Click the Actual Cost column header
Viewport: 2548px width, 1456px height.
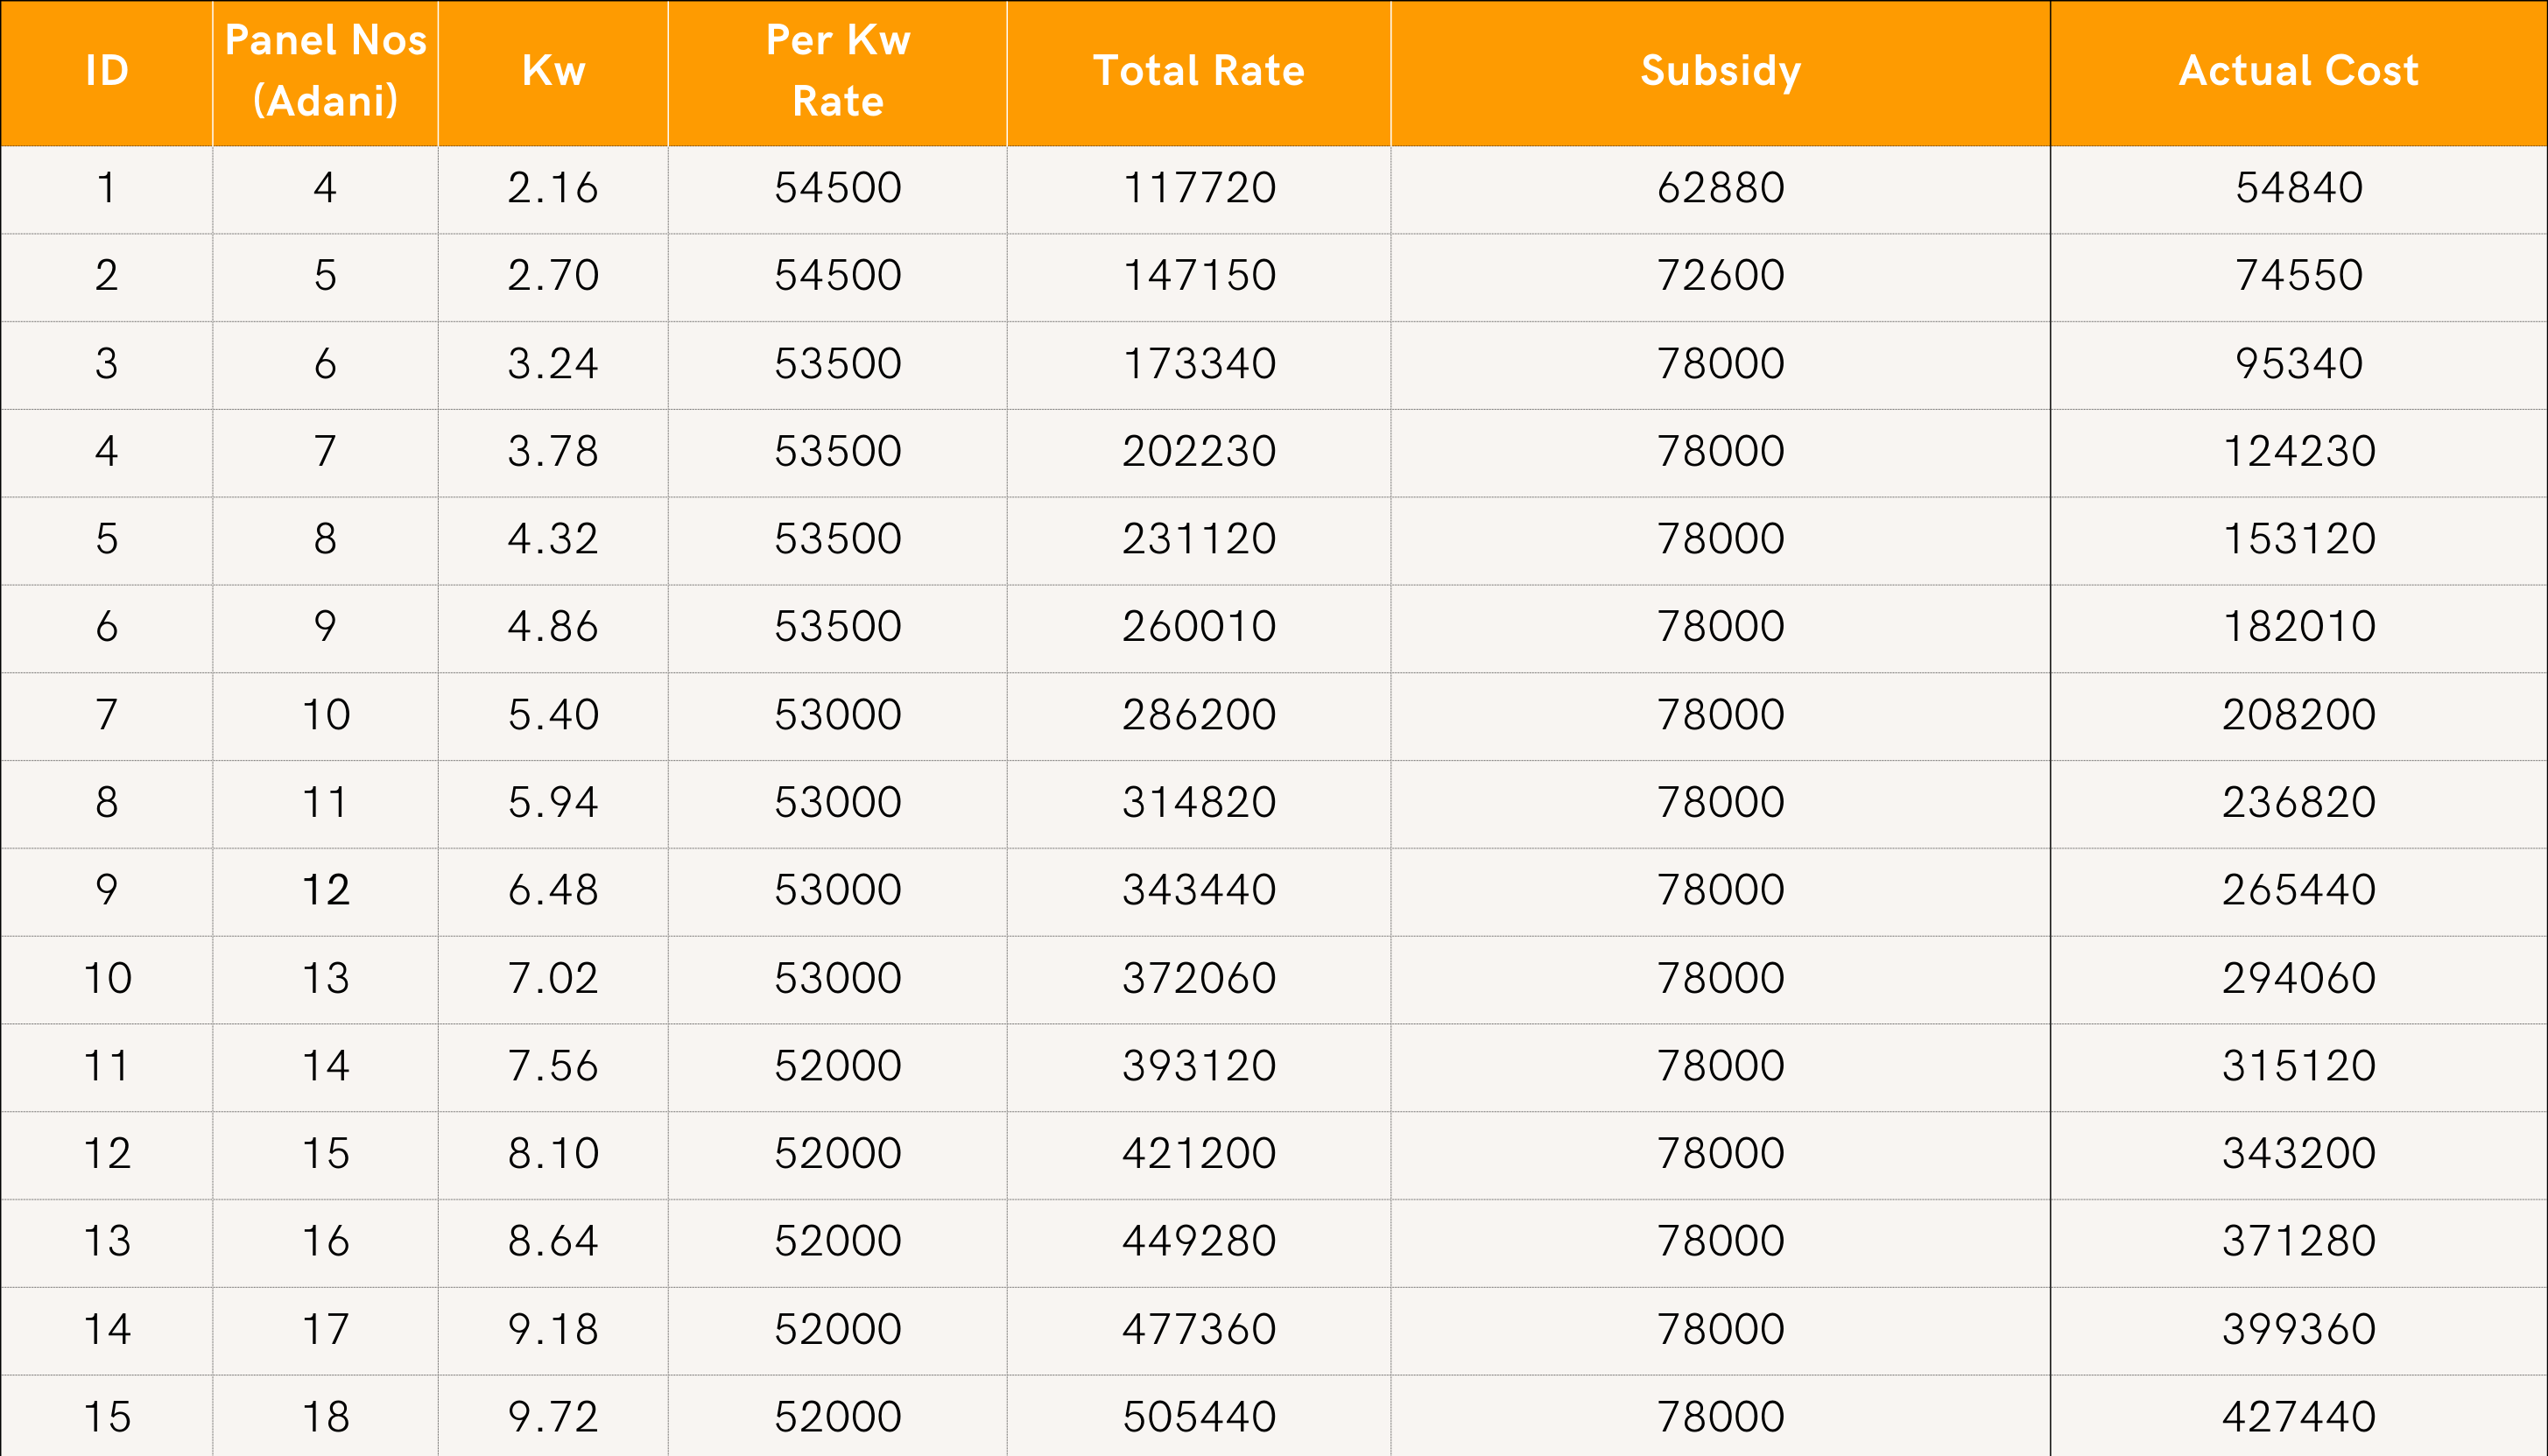pyautogui.click(x=2298, y=71)
